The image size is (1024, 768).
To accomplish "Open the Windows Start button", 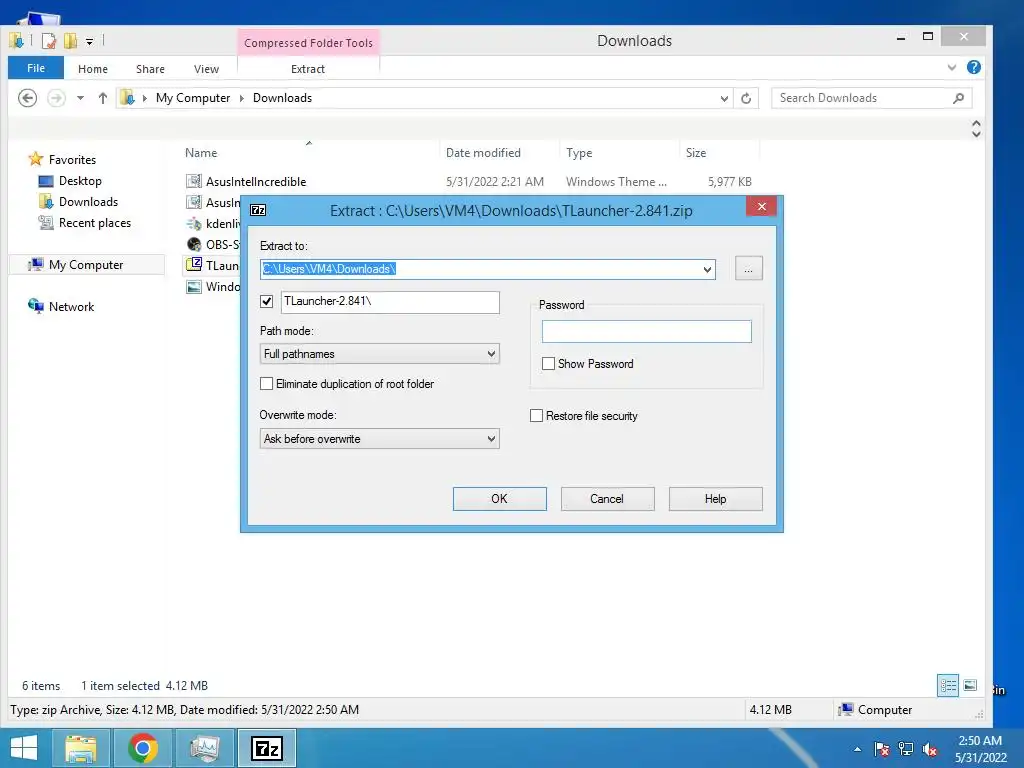I will (x=24, y=748).
